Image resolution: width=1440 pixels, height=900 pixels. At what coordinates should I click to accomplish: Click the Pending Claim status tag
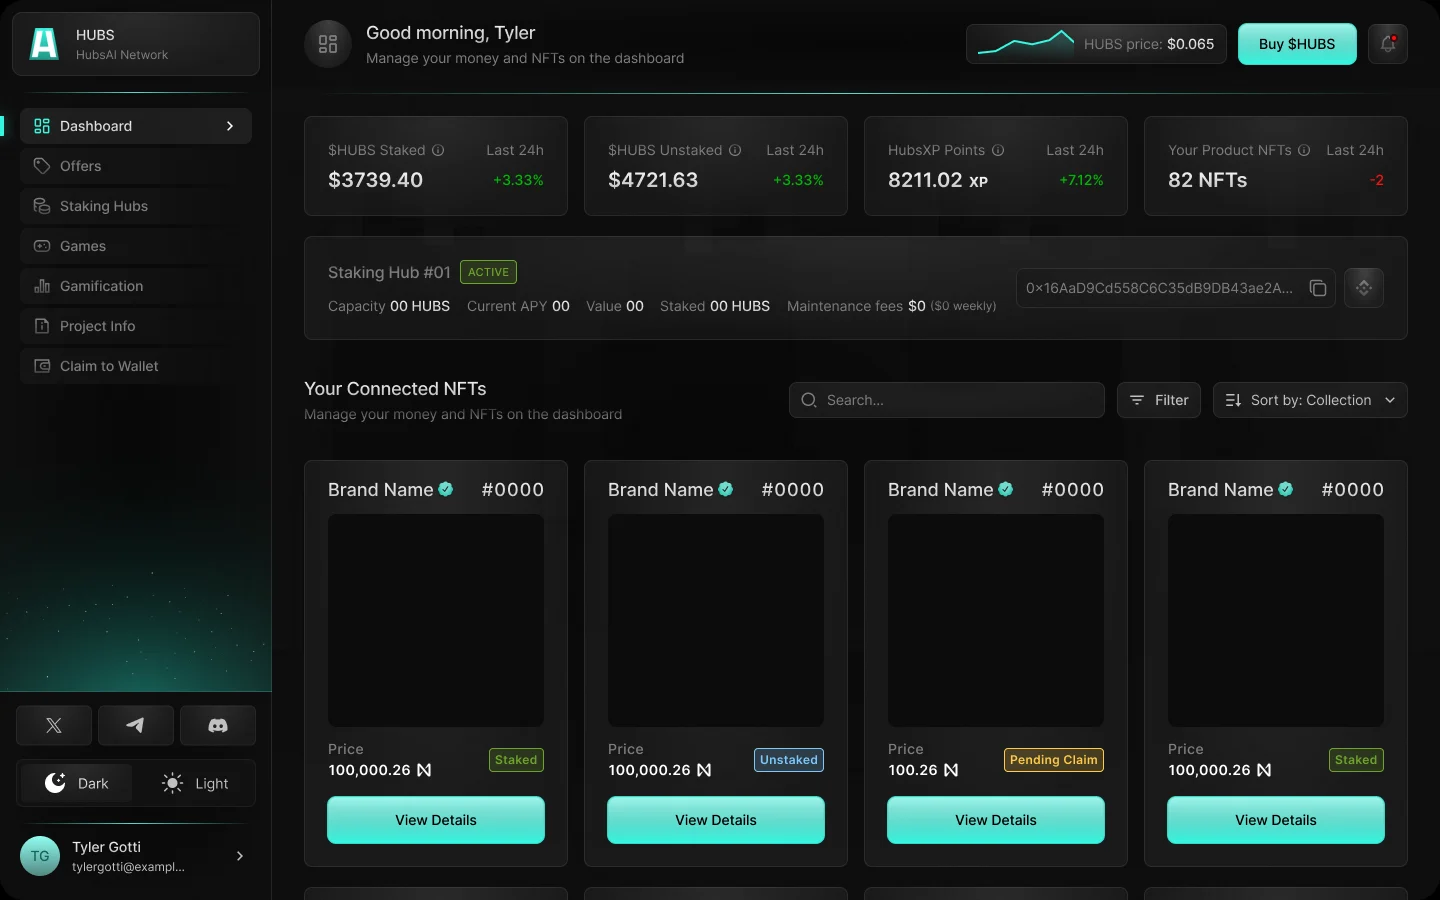(1054, 760)
